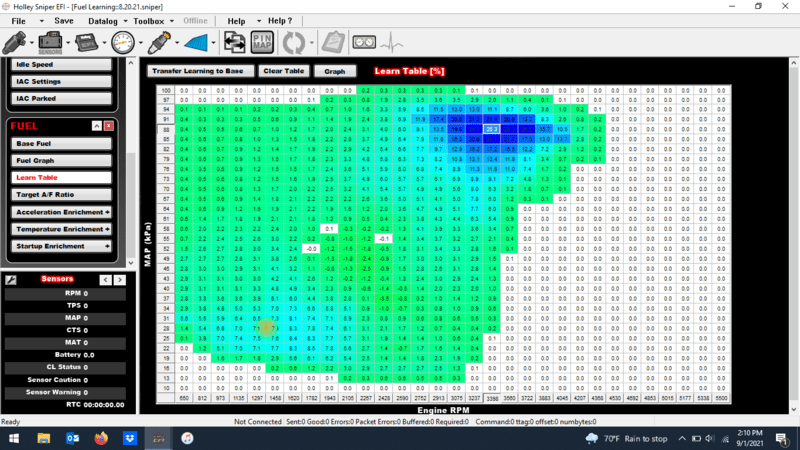Click the Graph button
Viewport: 800px width, 450px height.
pyautogui.click(x=335, y=71)
